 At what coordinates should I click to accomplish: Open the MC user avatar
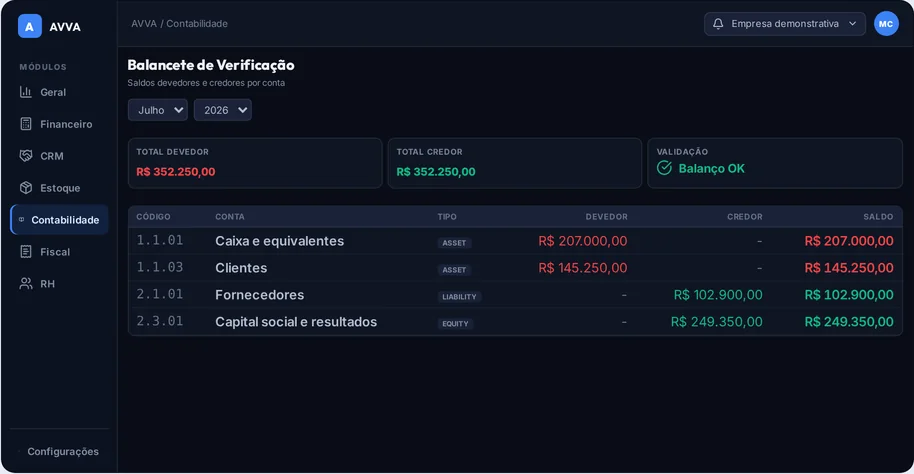(886, 24)
